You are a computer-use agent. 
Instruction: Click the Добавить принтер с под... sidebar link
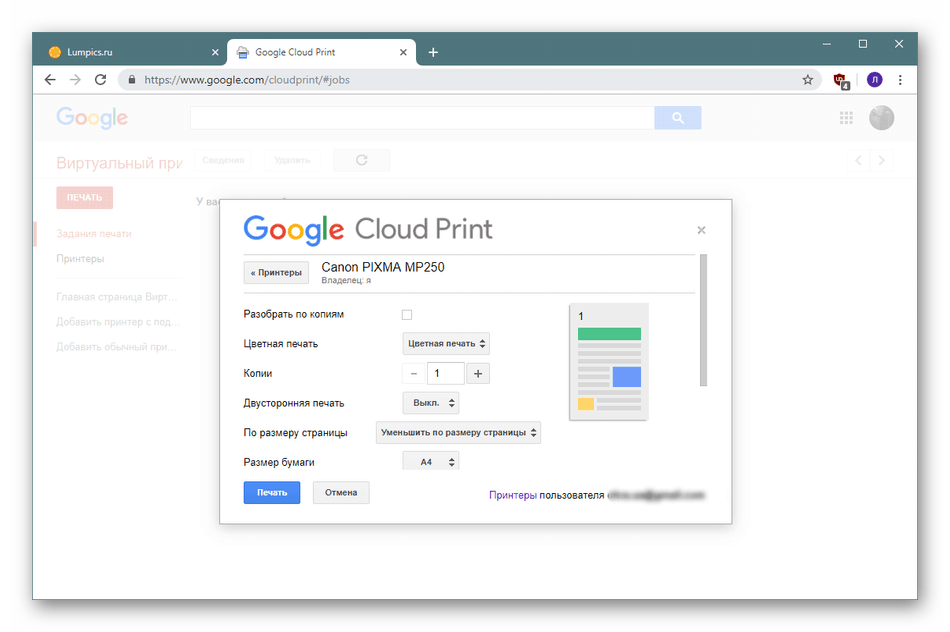[118, 322]
